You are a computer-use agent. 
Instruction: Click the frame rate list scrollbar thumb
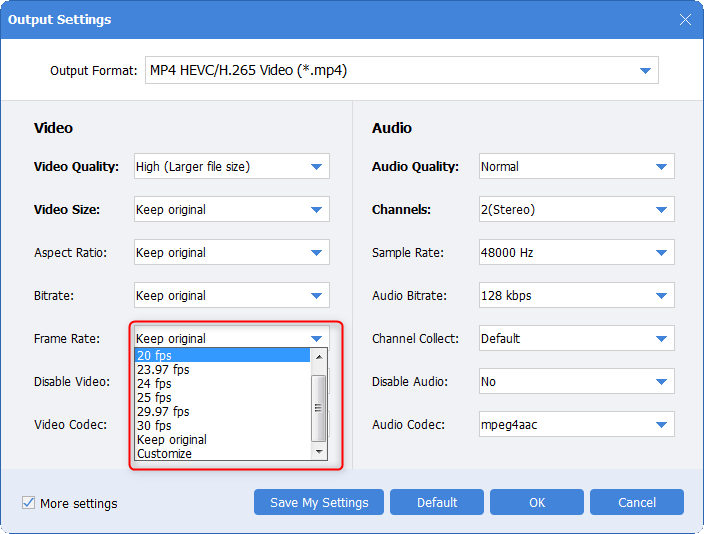[x=319, y=408]
